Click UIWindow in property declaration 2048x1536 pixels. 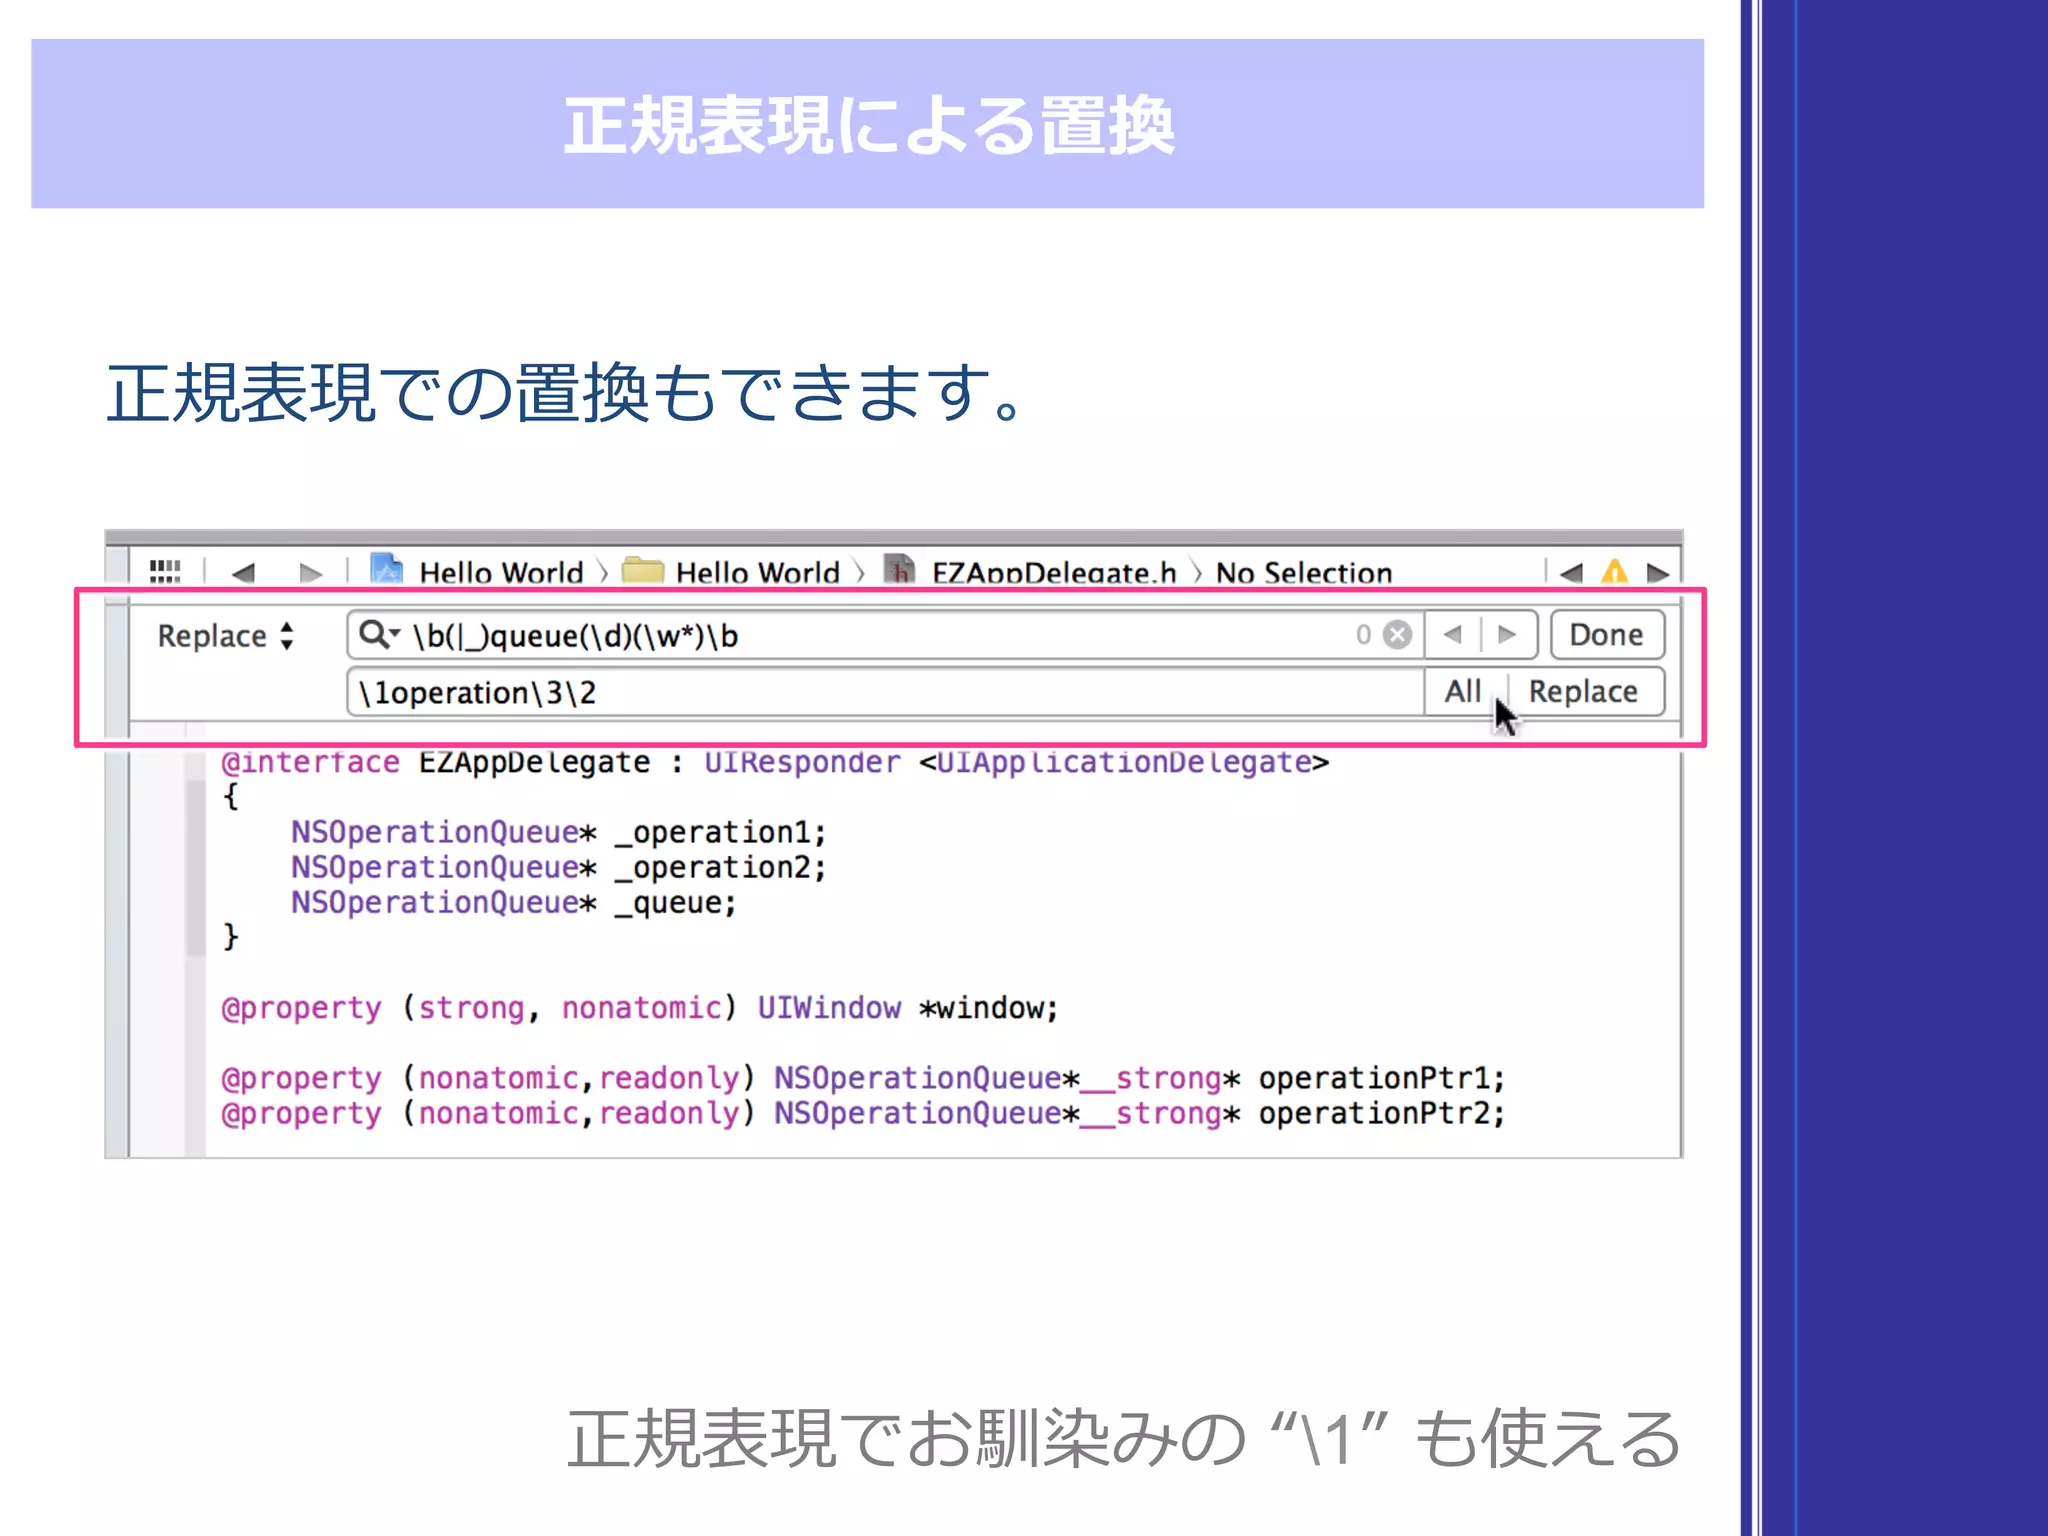point(829,1007)
